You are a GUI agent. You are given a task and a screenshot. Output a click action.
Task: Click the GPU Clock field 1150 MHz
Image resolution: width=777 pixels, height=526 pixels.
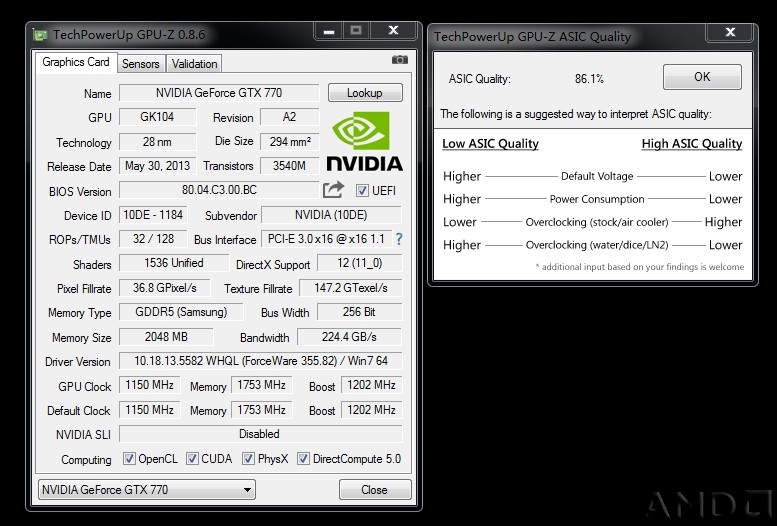150,385
